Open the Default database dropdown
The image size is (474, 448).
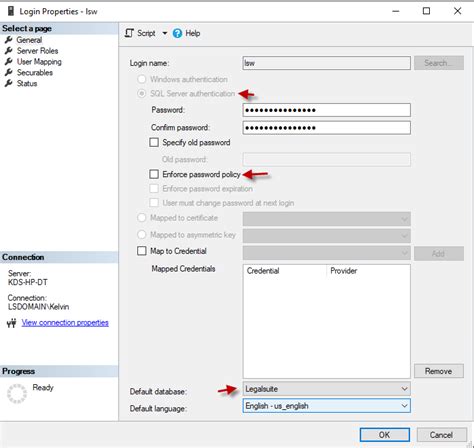click(x=327, y=389)
